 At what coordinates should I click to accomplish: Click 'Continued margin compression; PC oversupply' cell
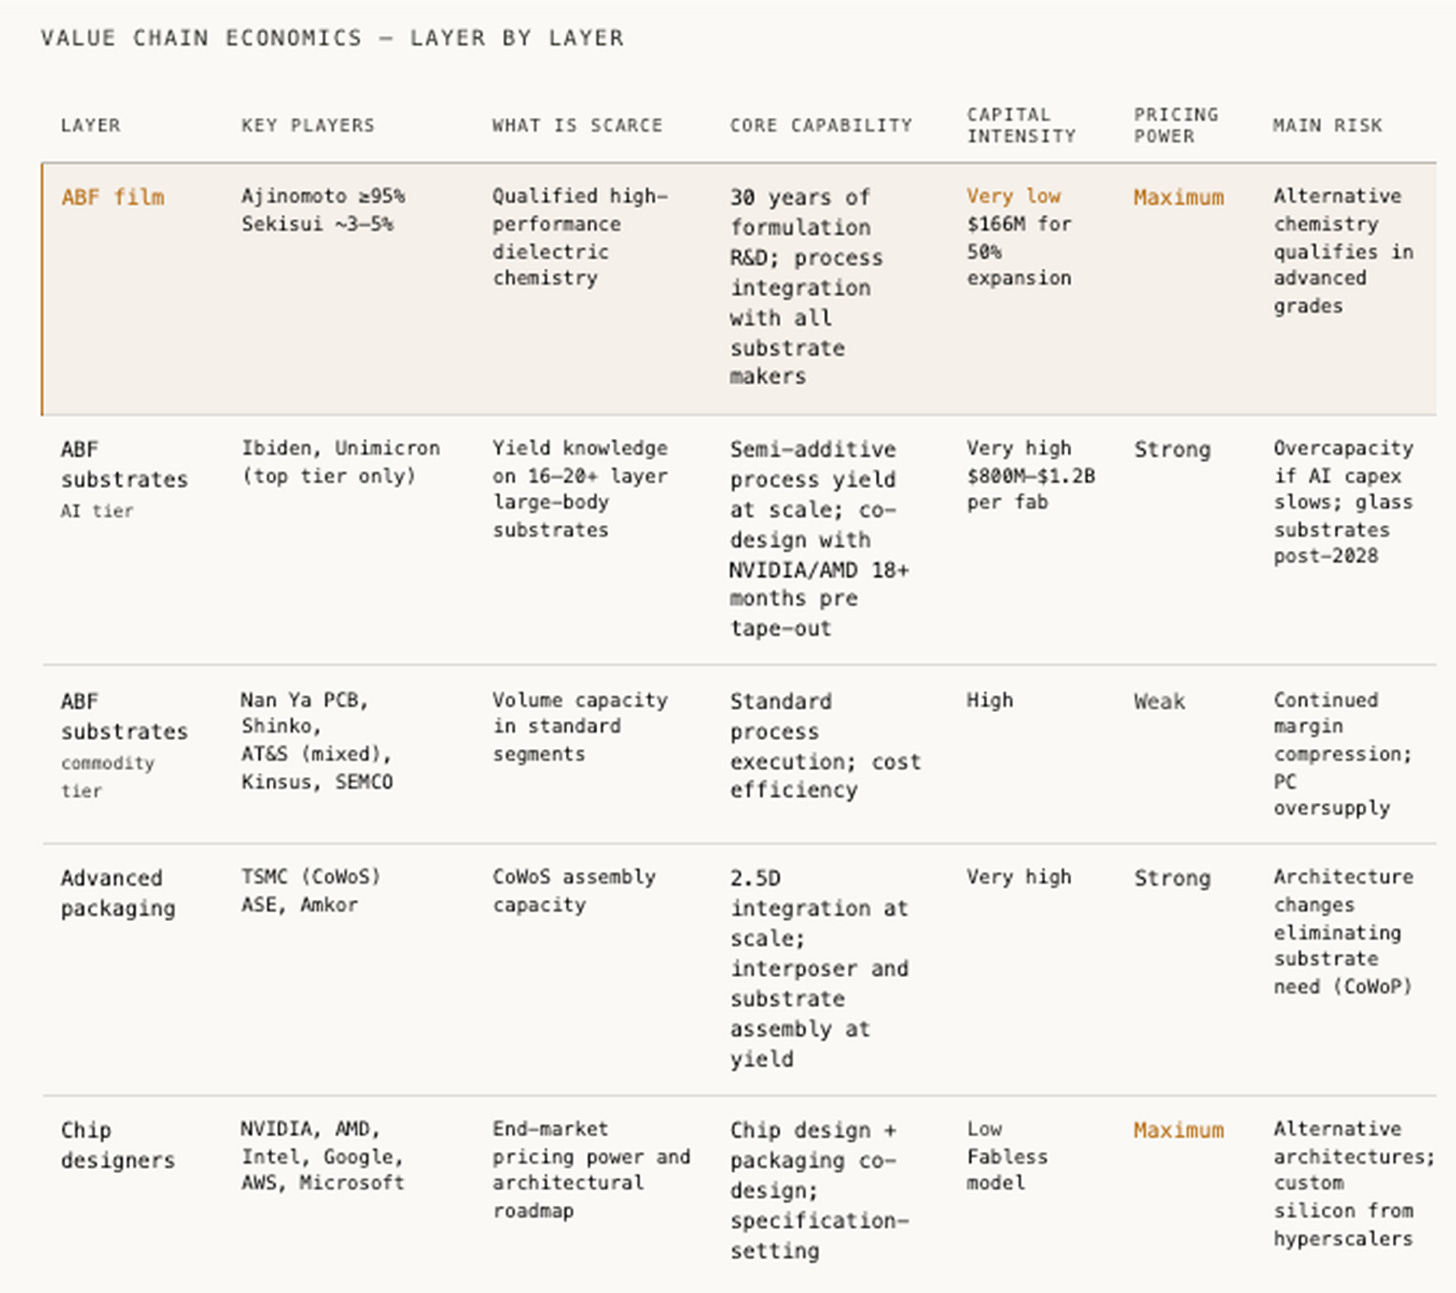(x=1342, y=754)
